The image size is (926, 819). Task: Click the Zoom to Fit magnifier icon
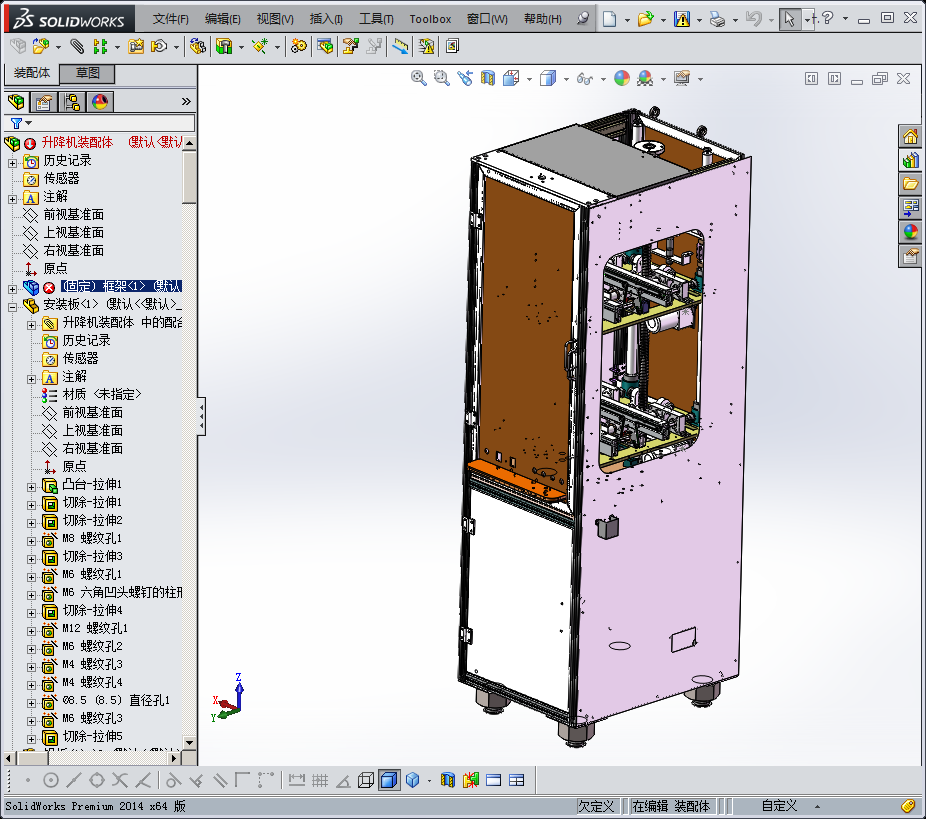(x=419, y=79)
